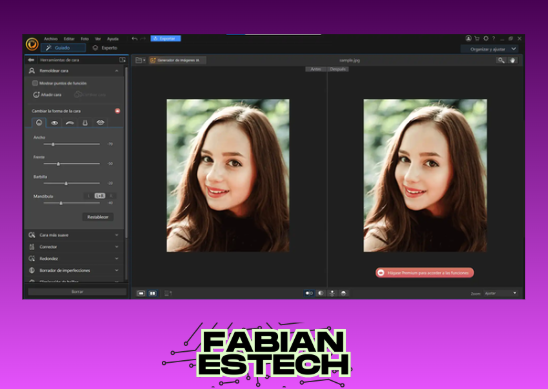The image size is (548, 389).
Task: Switch to side-by-side compare view
Action: tap(153, 293)
